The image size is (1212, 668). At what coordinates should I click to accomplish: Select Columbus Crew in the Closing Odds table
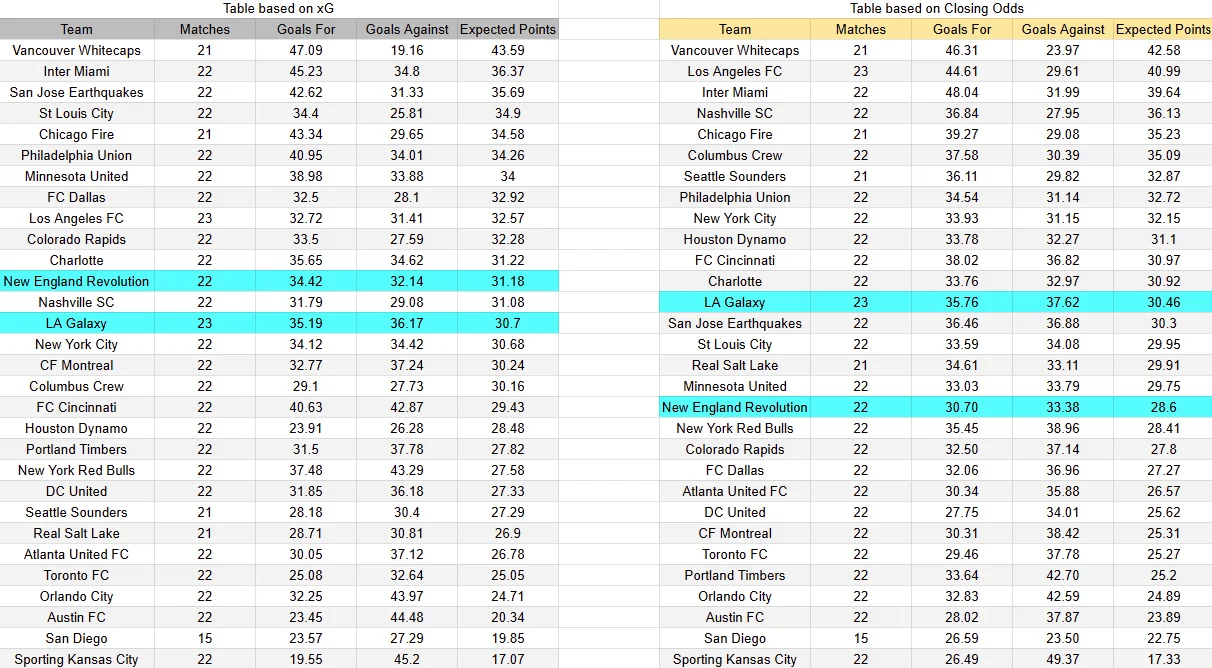pyautogui.click(x=735, y=155)
